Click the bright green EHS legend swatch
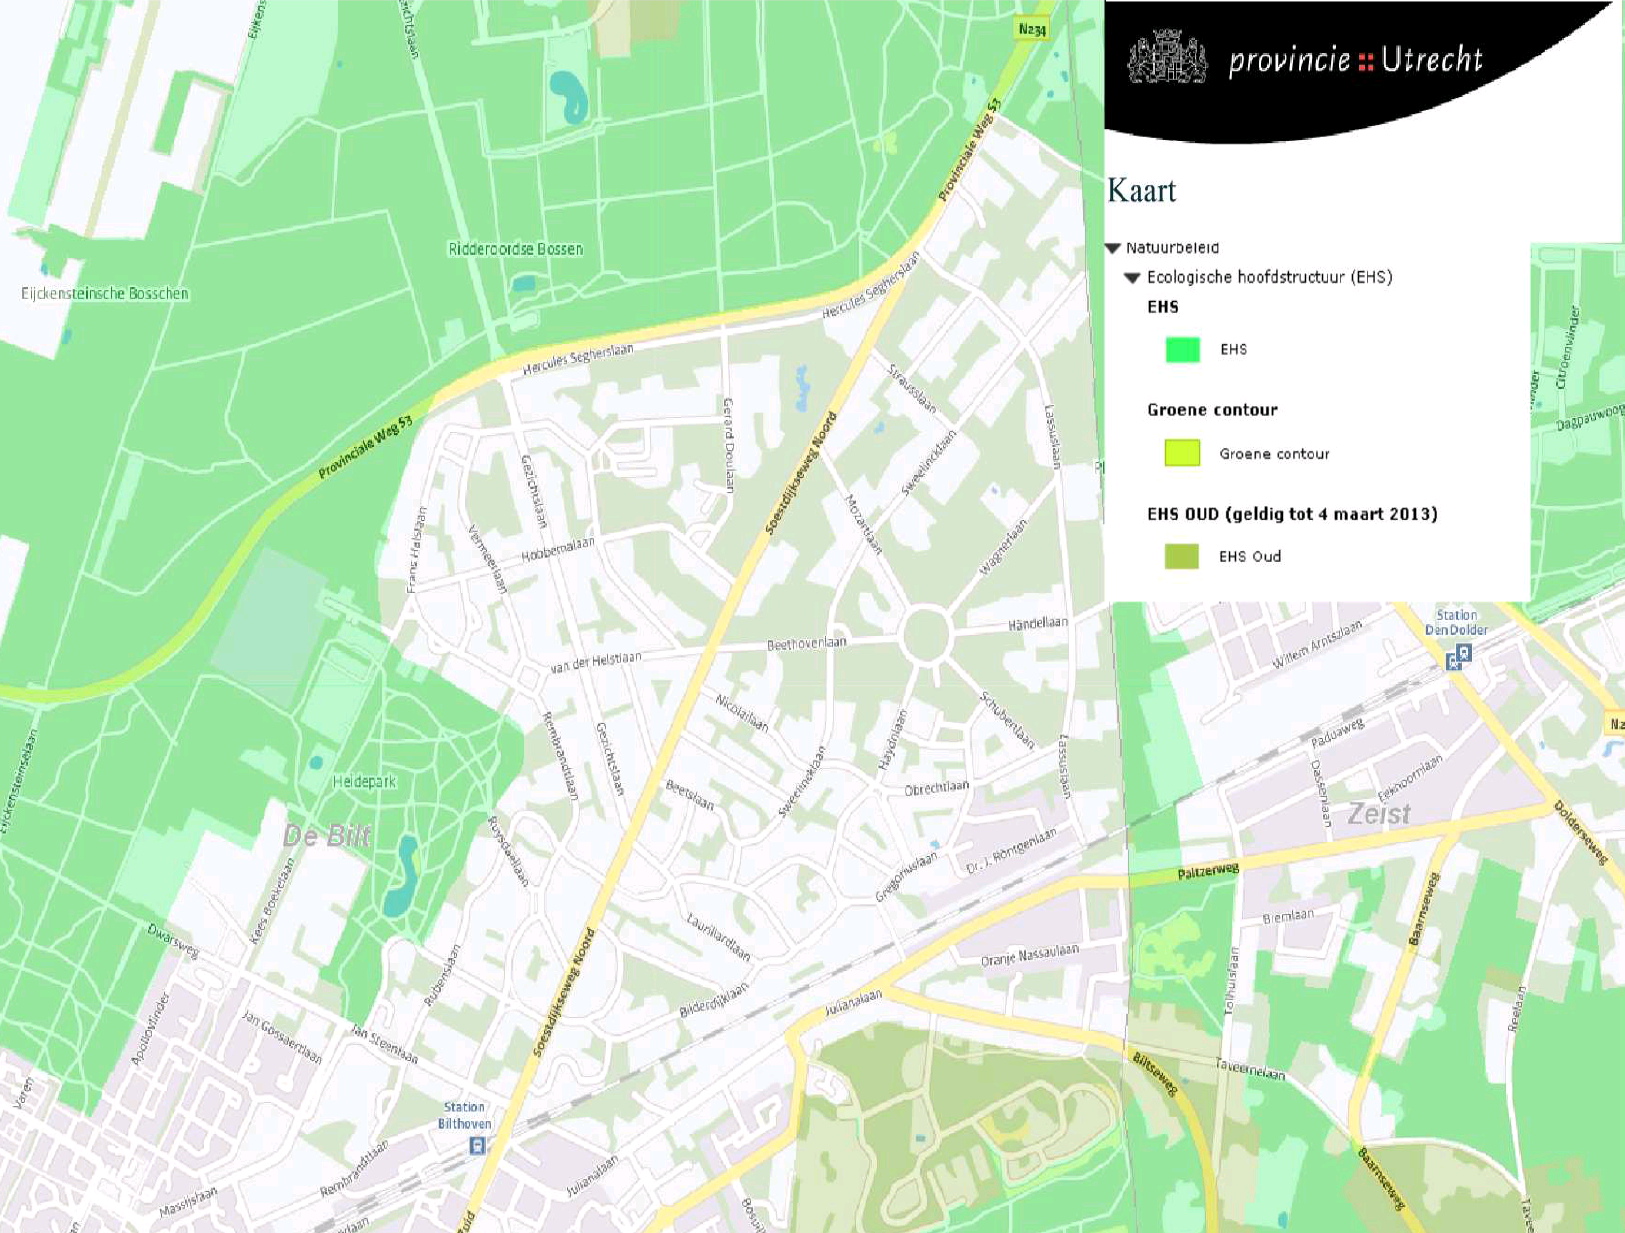This screenshot has width=1625, height=1233. (1182, 349)
